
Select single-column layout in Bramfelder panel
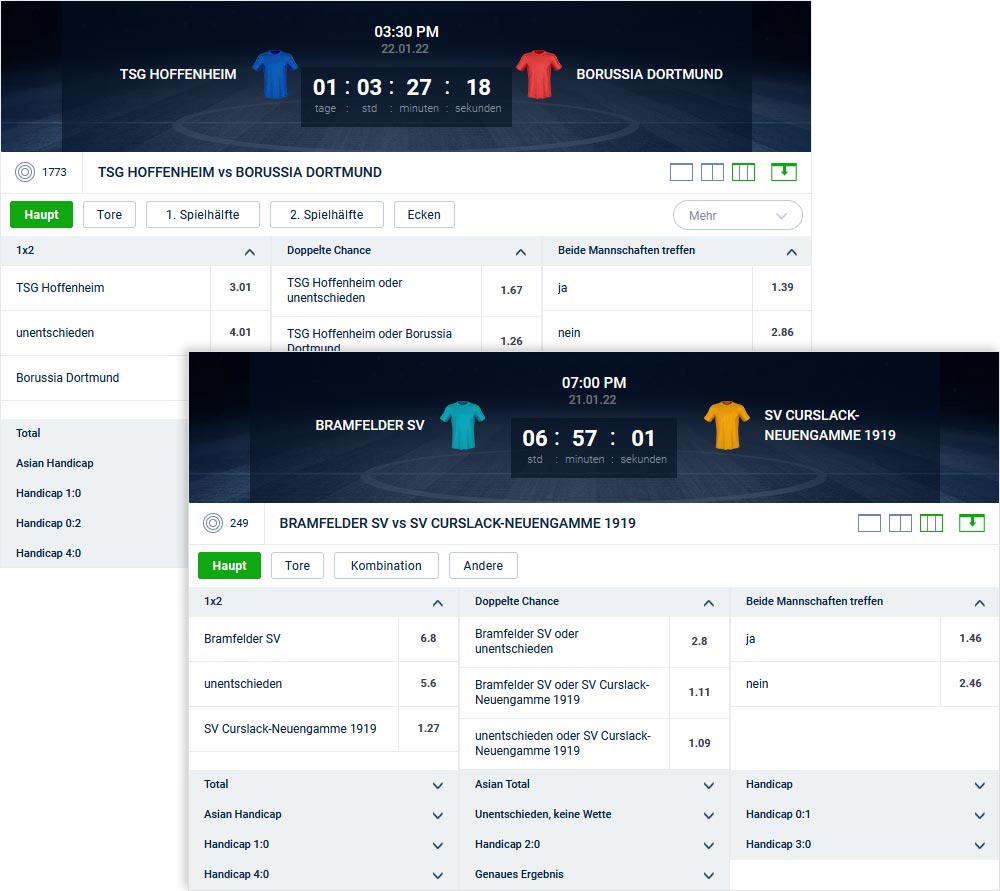[x=869, y=523]
